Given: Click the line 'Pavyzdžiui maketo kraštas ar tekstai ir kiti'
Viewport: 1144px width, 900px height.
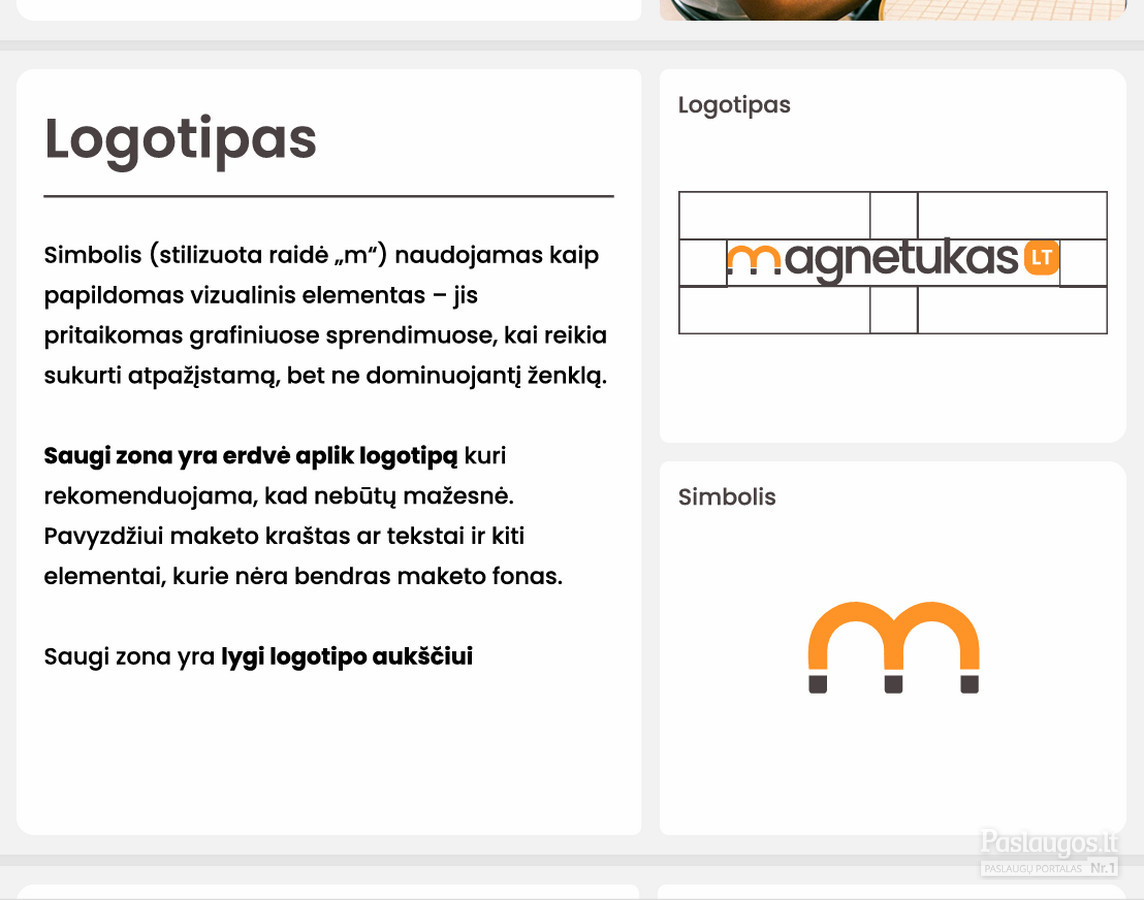Looking at the screenshot, I should tap(284, 536).
